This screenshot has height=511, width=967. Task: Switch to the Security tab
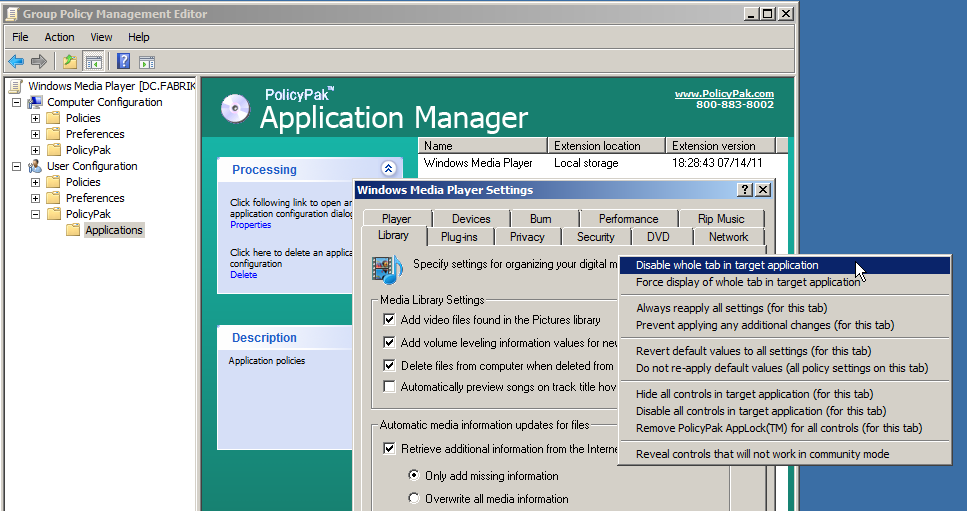coord(596,237)
